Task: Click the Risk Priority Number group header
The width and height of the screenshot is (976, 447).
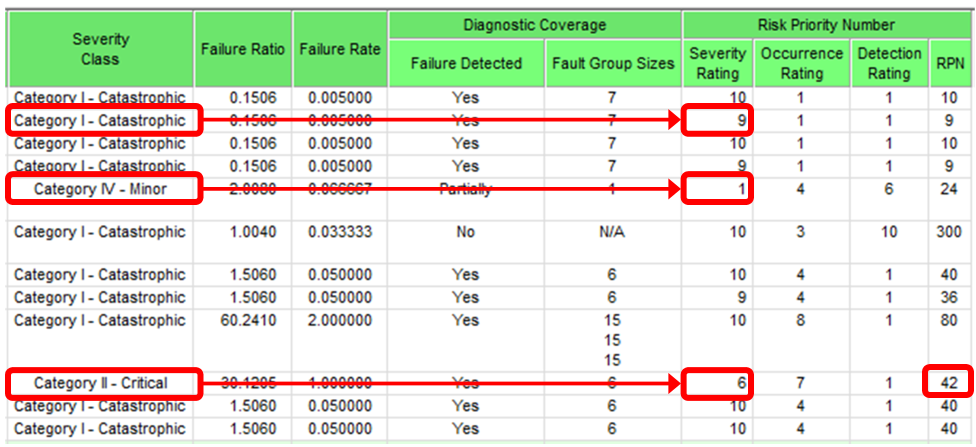Action: [828, 24]
